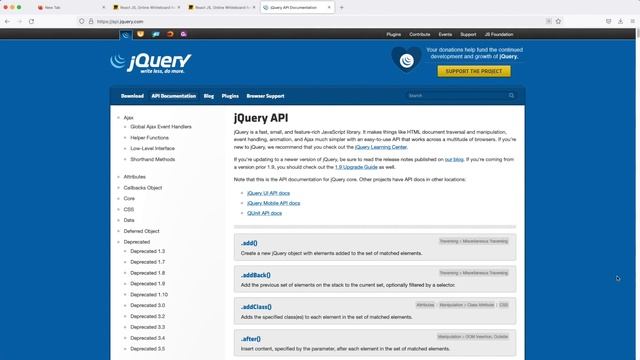Open the jQuery UI API docs link
Viewport: 640px width, 360px height.
(268, 193)
